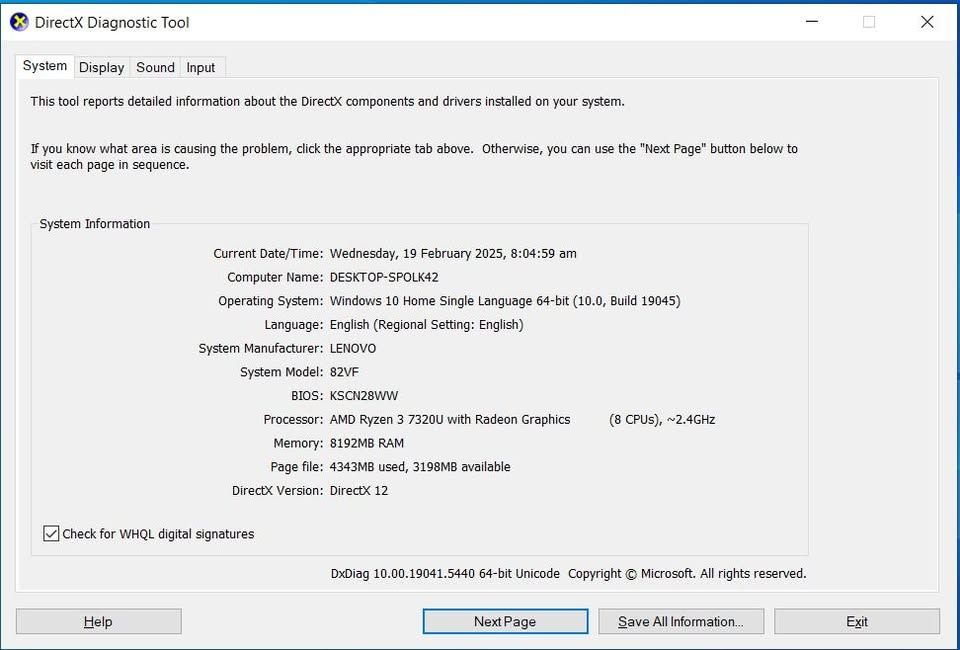Viewport: 960px width, 650px height.
Task: Click the Operating System: field label
Action: pyautogui.click(x=271, y=301)
